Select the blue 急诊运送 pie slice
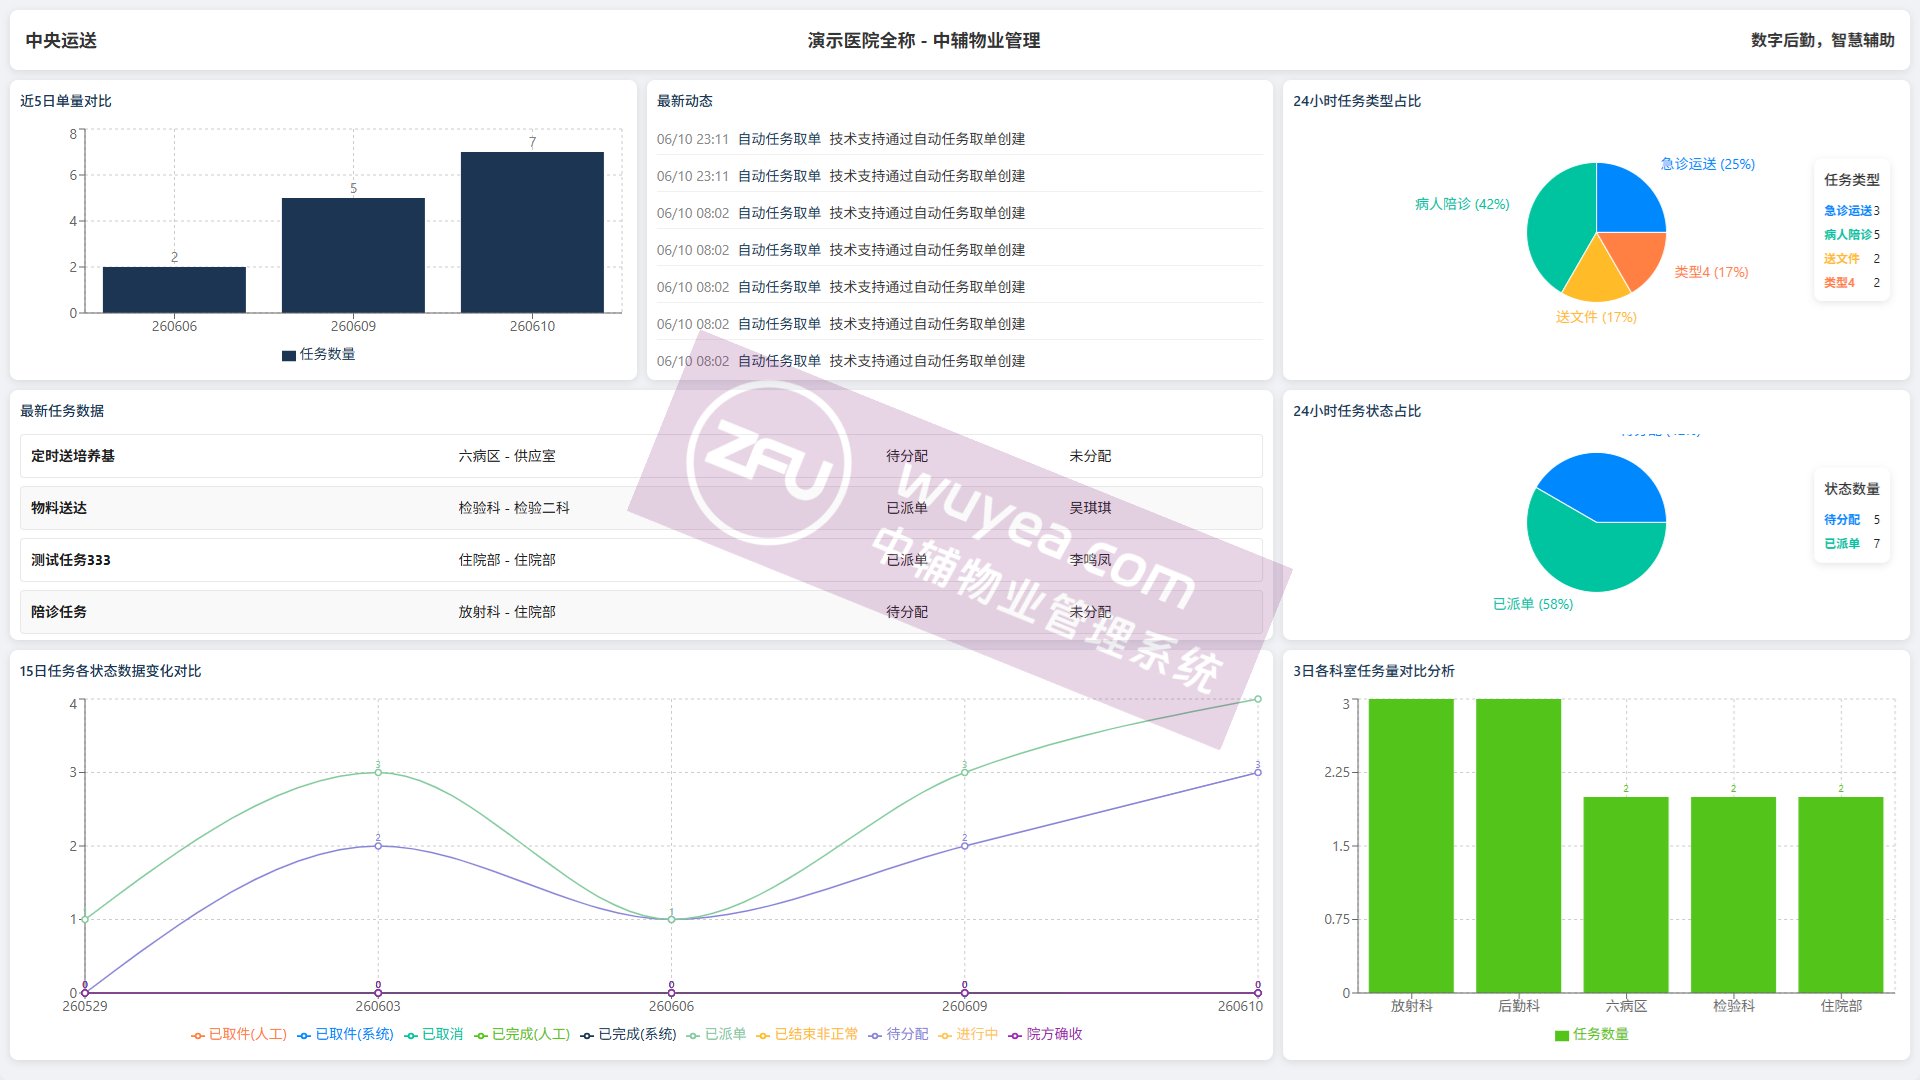 1625,202
